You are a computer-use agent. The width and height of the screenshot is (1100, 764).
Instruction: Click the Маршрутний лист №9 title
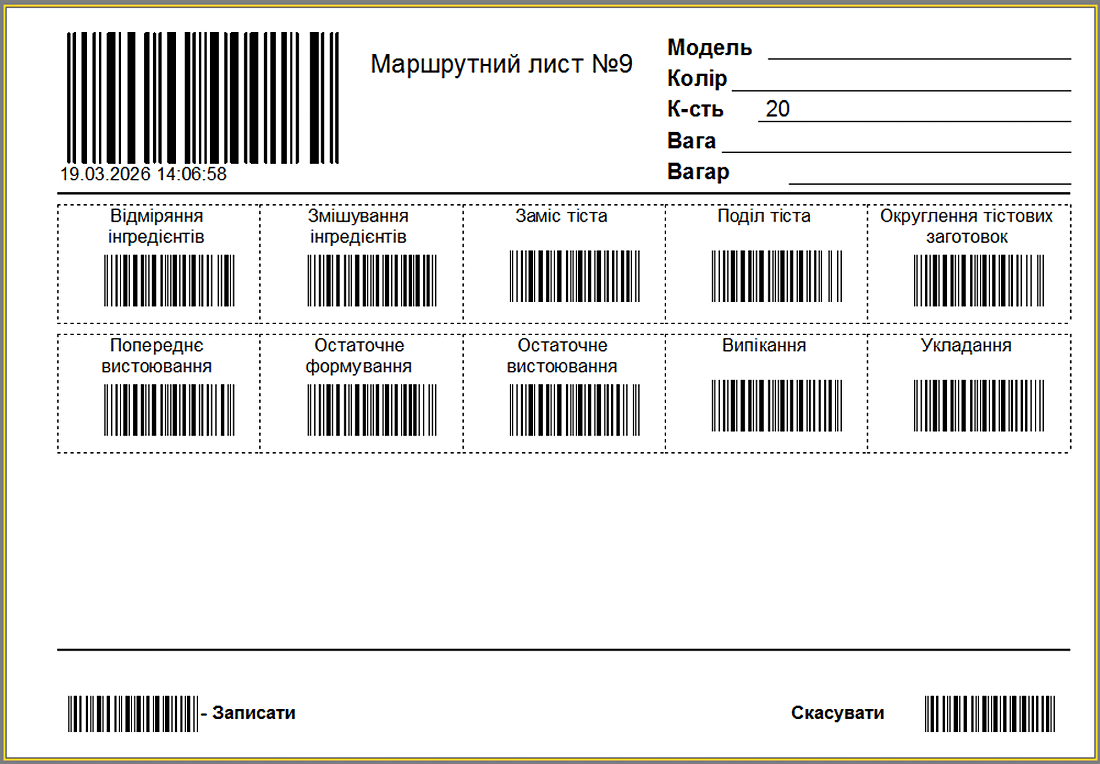[502, 64]
